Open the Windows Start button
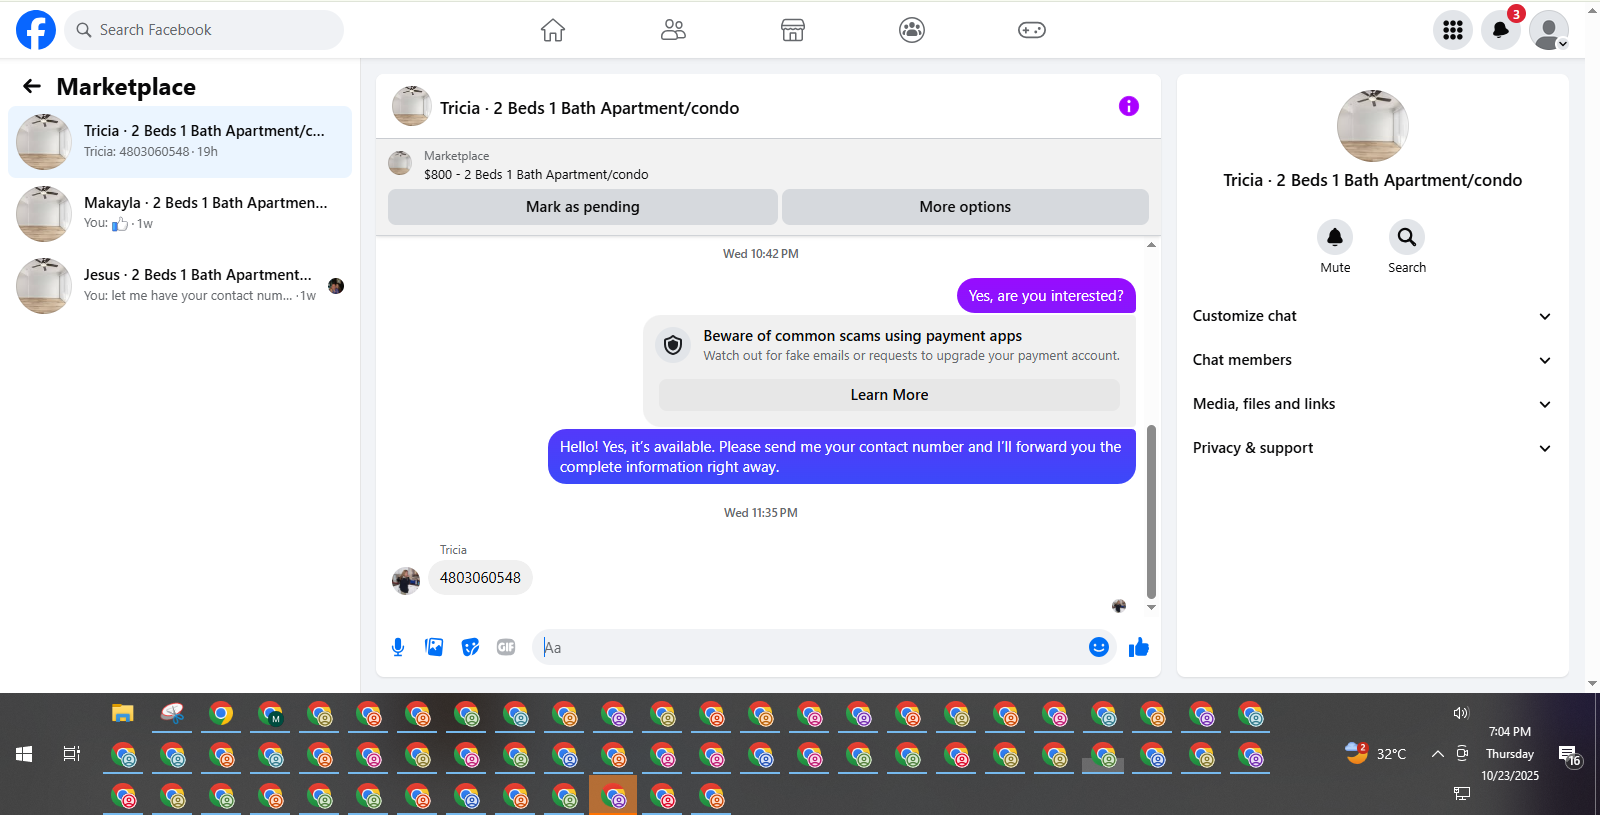Viewport: 1600px width, 815px height. [x=24, y=754]
